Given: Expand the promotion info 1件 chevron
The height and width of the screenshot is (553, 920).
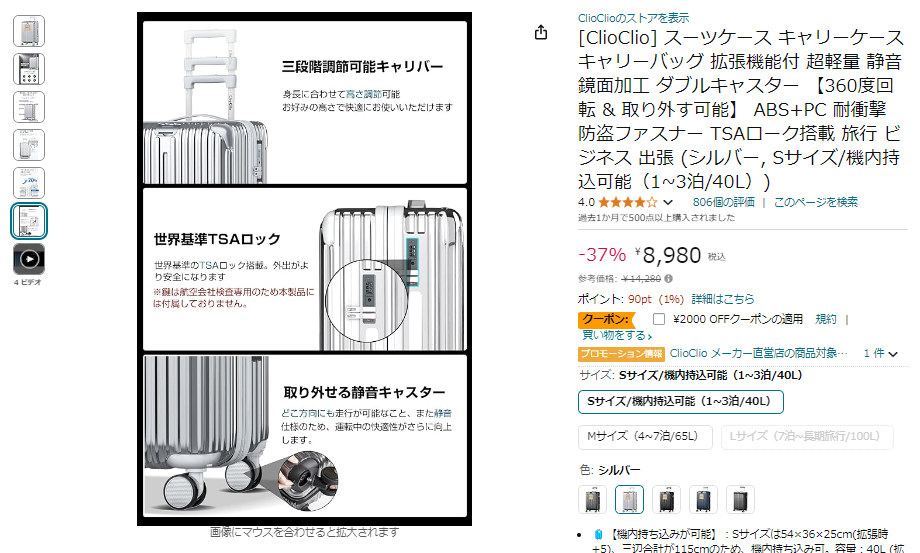Looking at the screenshot, I should 893,354.
